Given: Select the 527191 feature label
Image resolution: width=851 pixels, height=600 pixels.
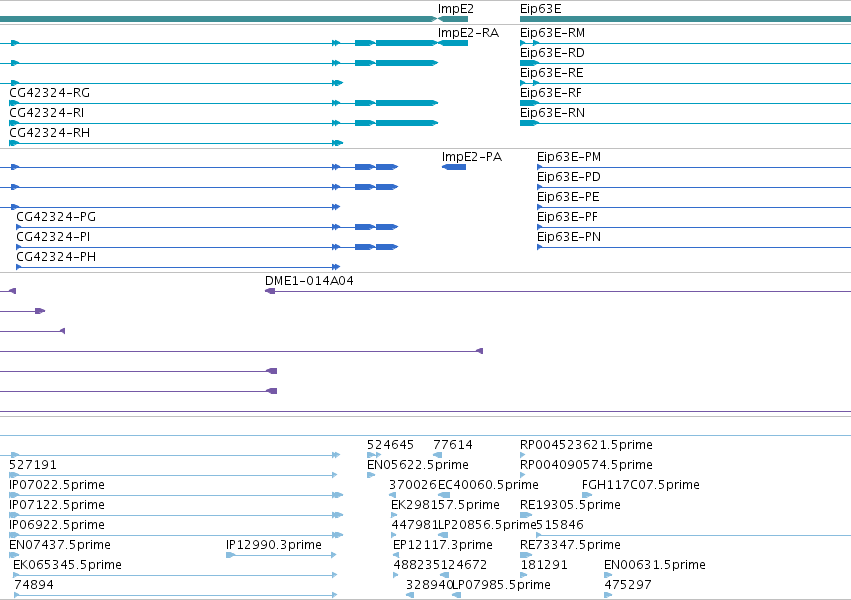Looking at the screenshot, I should [x=33, y=465].
